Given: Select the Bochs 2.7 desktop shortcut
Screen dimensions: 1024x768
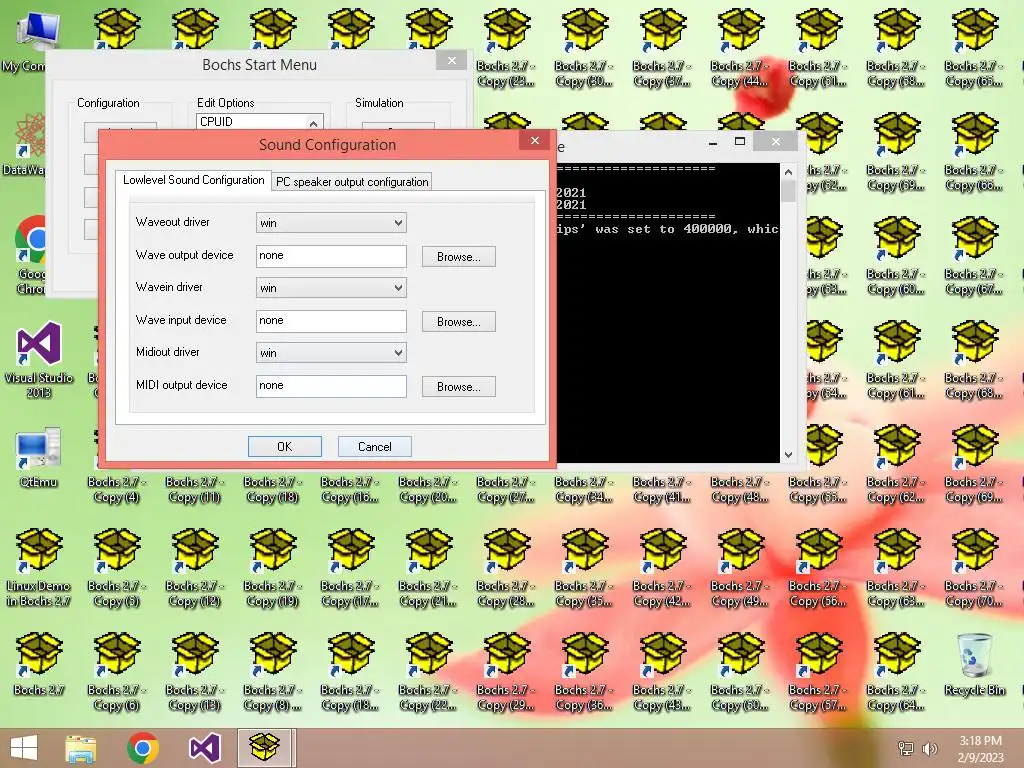Looking at the screenshot, I should (39, 664).
